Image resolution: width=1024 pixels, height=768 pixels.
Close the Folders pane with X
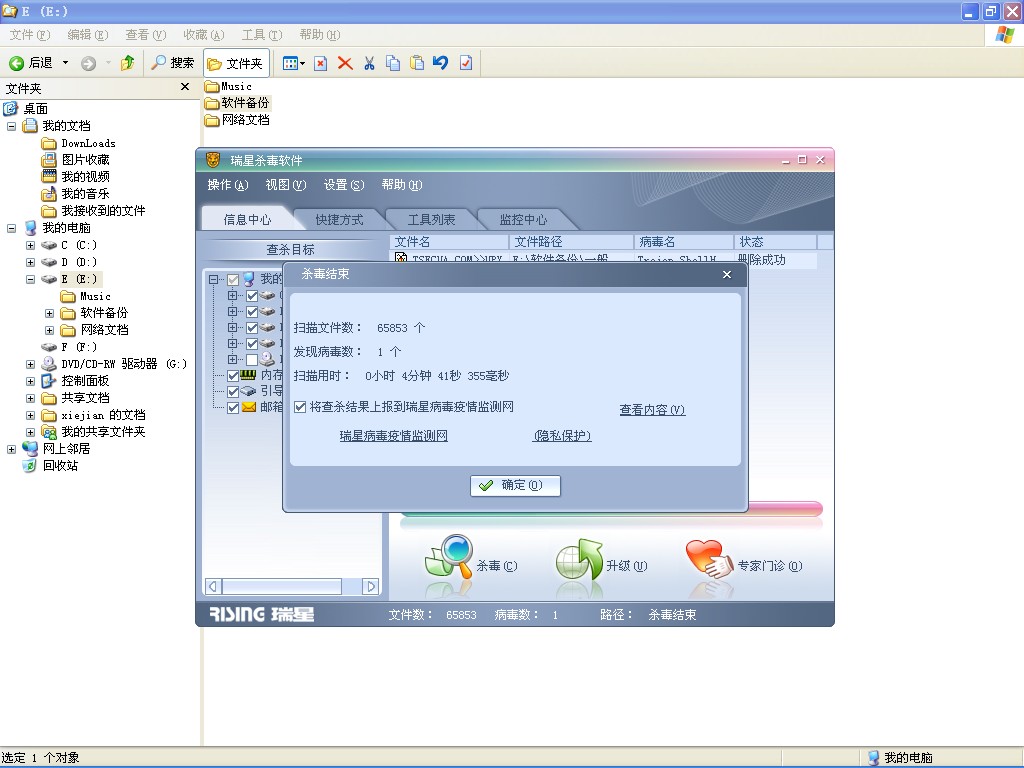[x=185, y=87]
